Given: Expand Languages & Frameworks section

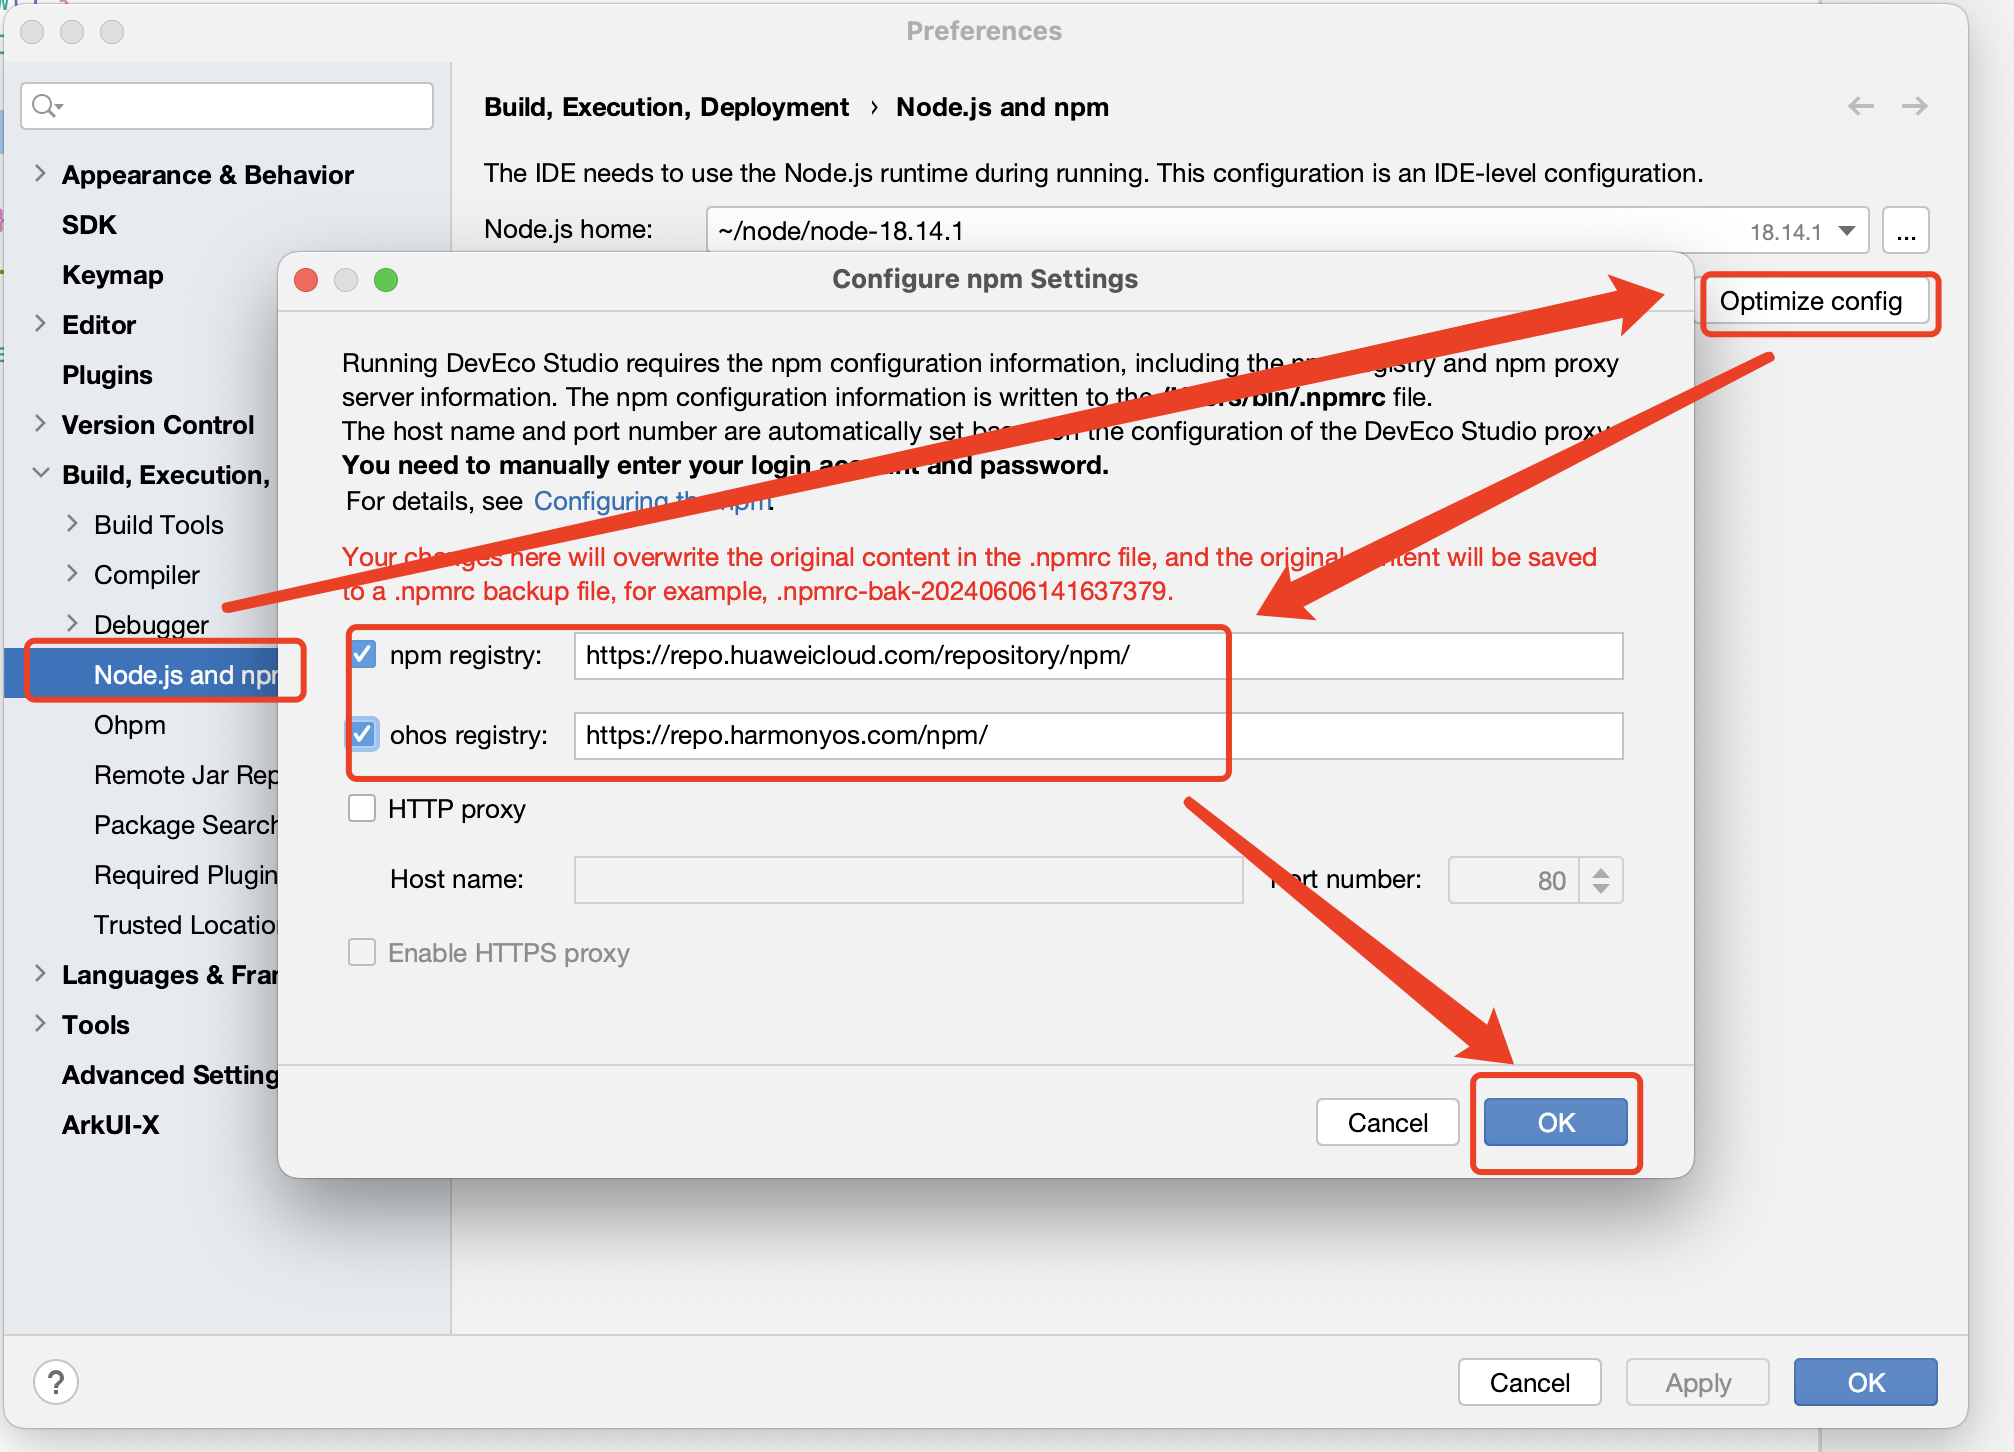Looking at the screenshot, I should (40, 974).
